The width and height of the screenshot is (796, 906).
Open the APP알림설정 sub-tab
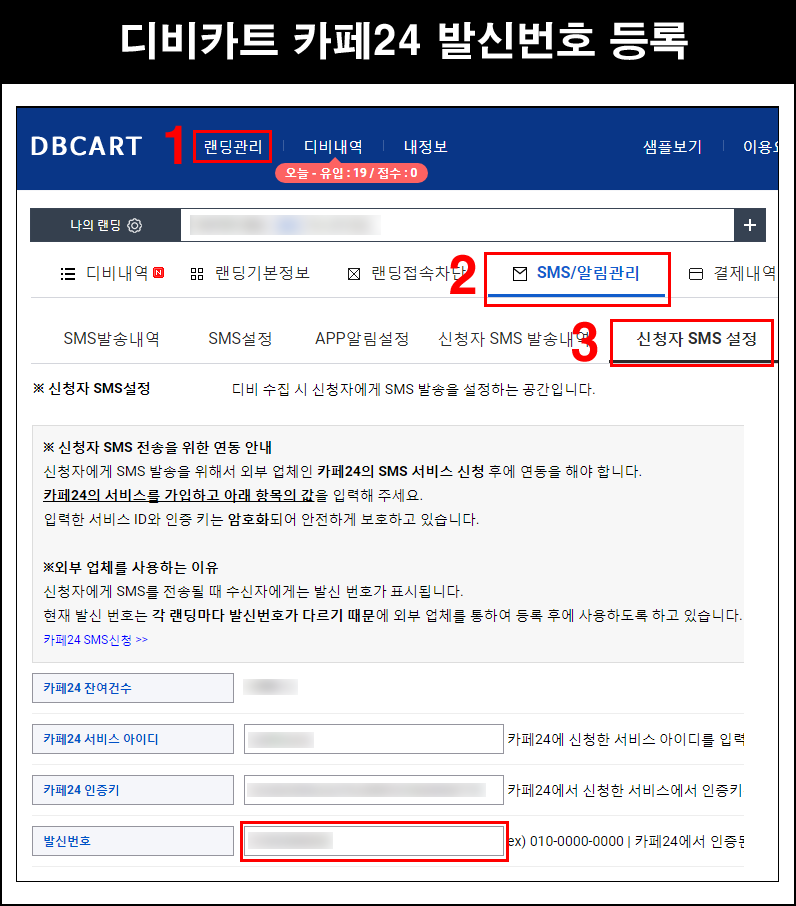(x=361, y=339)
